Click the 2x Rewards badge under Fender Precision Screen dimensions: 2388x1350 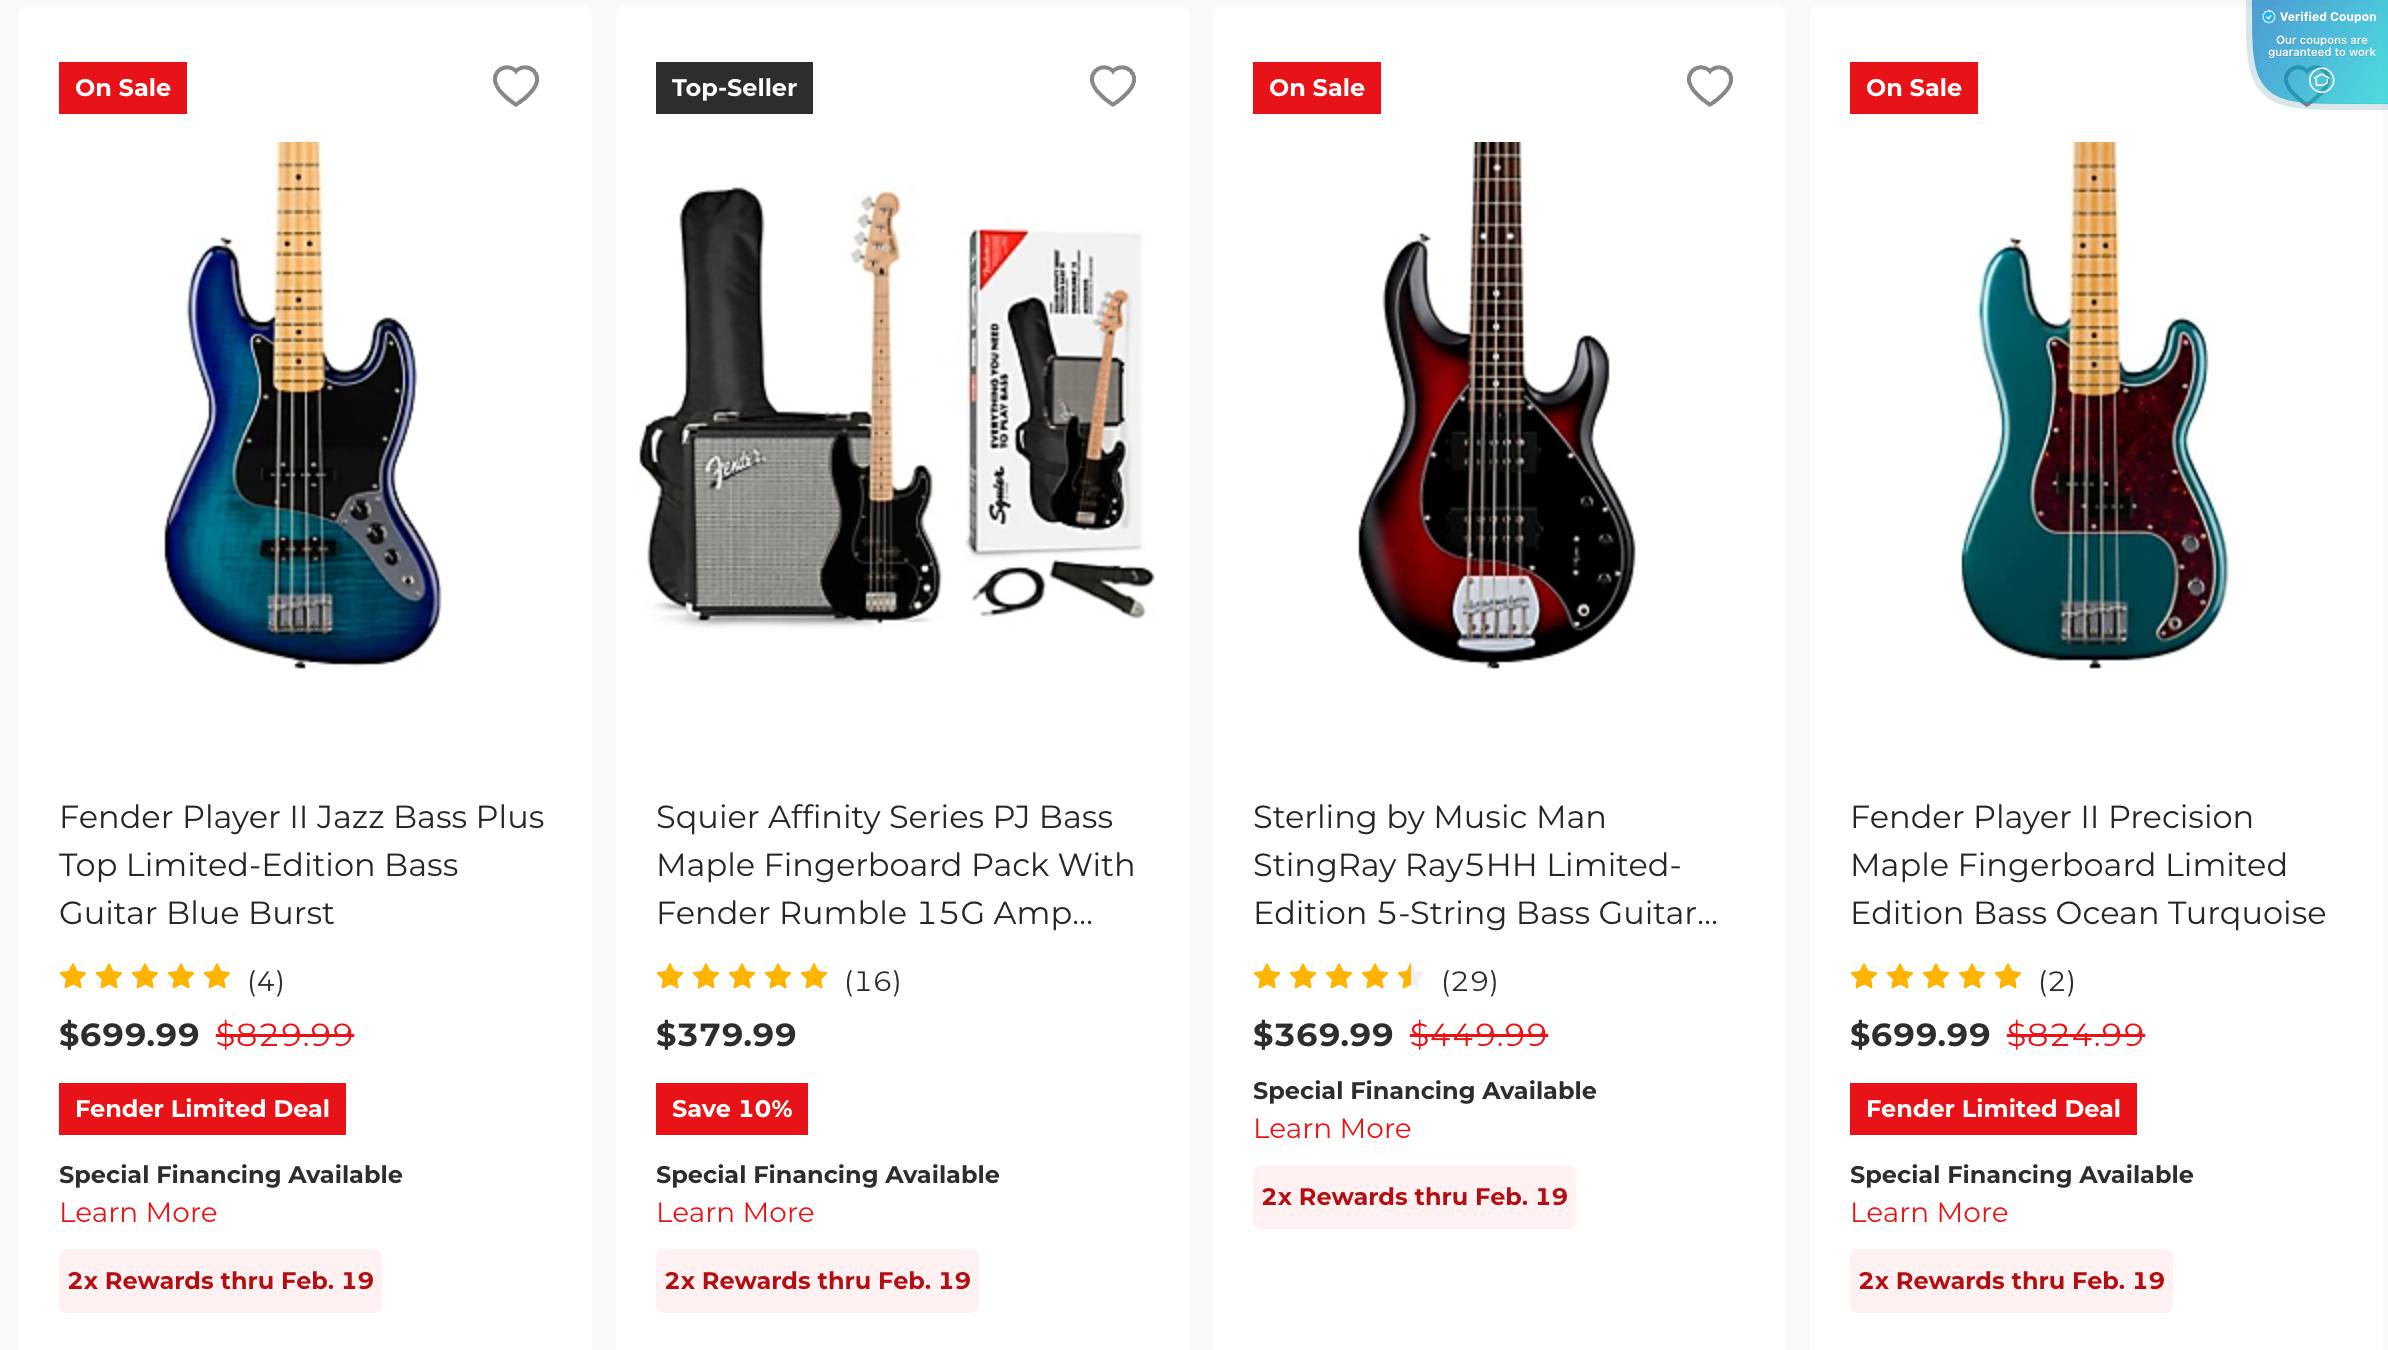point(2010,1280)
